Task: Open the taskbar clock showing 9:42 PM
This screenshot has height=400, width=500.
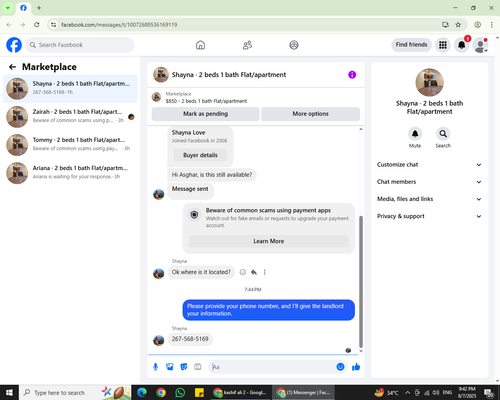Action: coord(467,393)
